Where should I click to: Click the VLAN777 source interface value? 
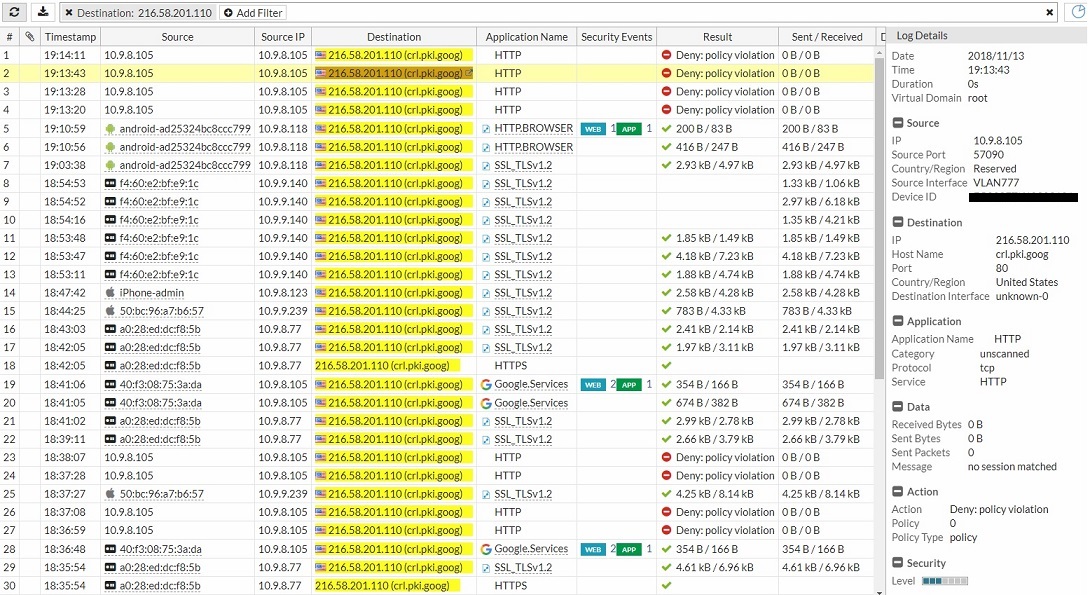pyautogui.click(x=996, y=183)
